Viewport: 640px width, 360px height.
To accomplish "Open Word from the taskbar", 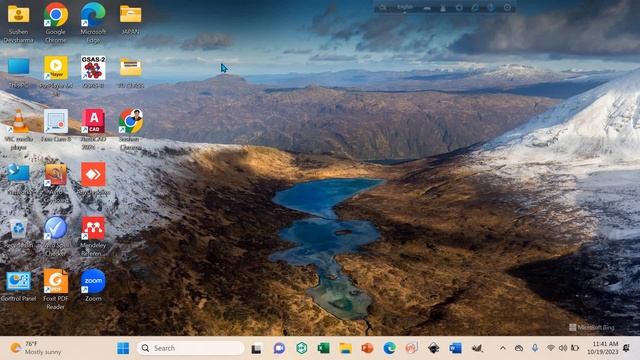I will [x=455, y=348].
